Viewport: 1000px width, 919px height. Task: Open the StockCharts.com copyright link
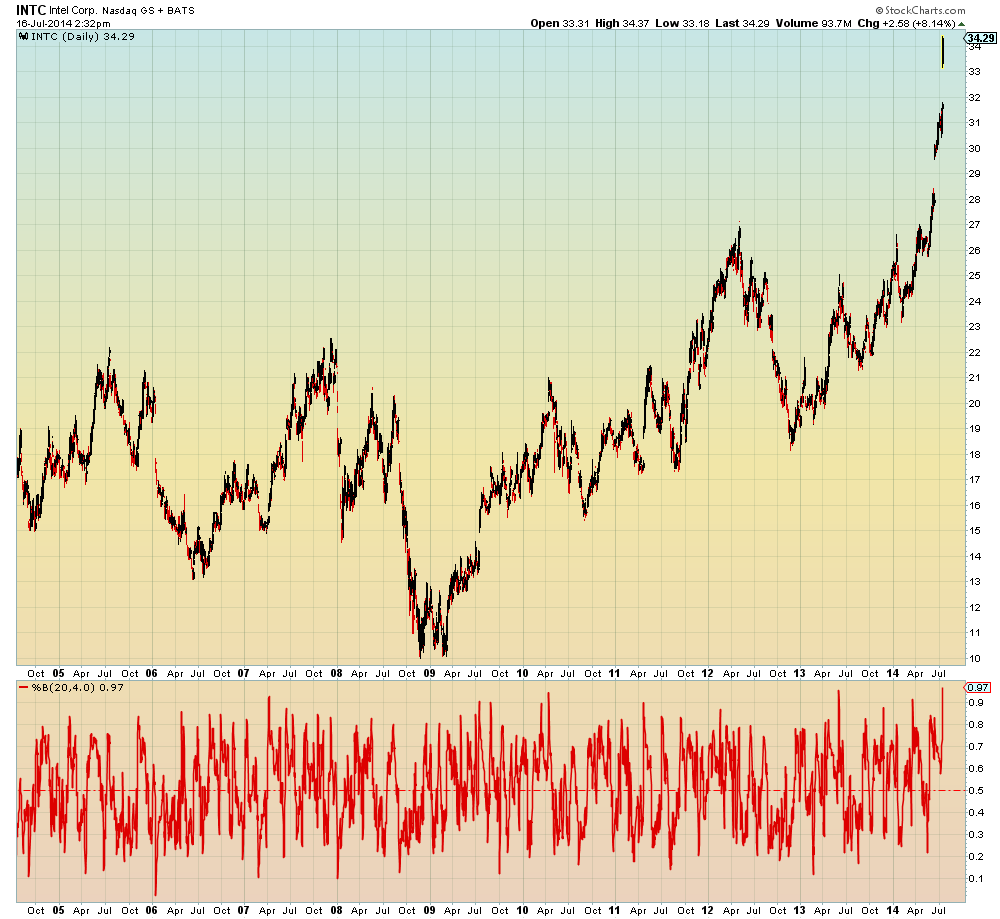pyautogui.click(x=920, y=10)
